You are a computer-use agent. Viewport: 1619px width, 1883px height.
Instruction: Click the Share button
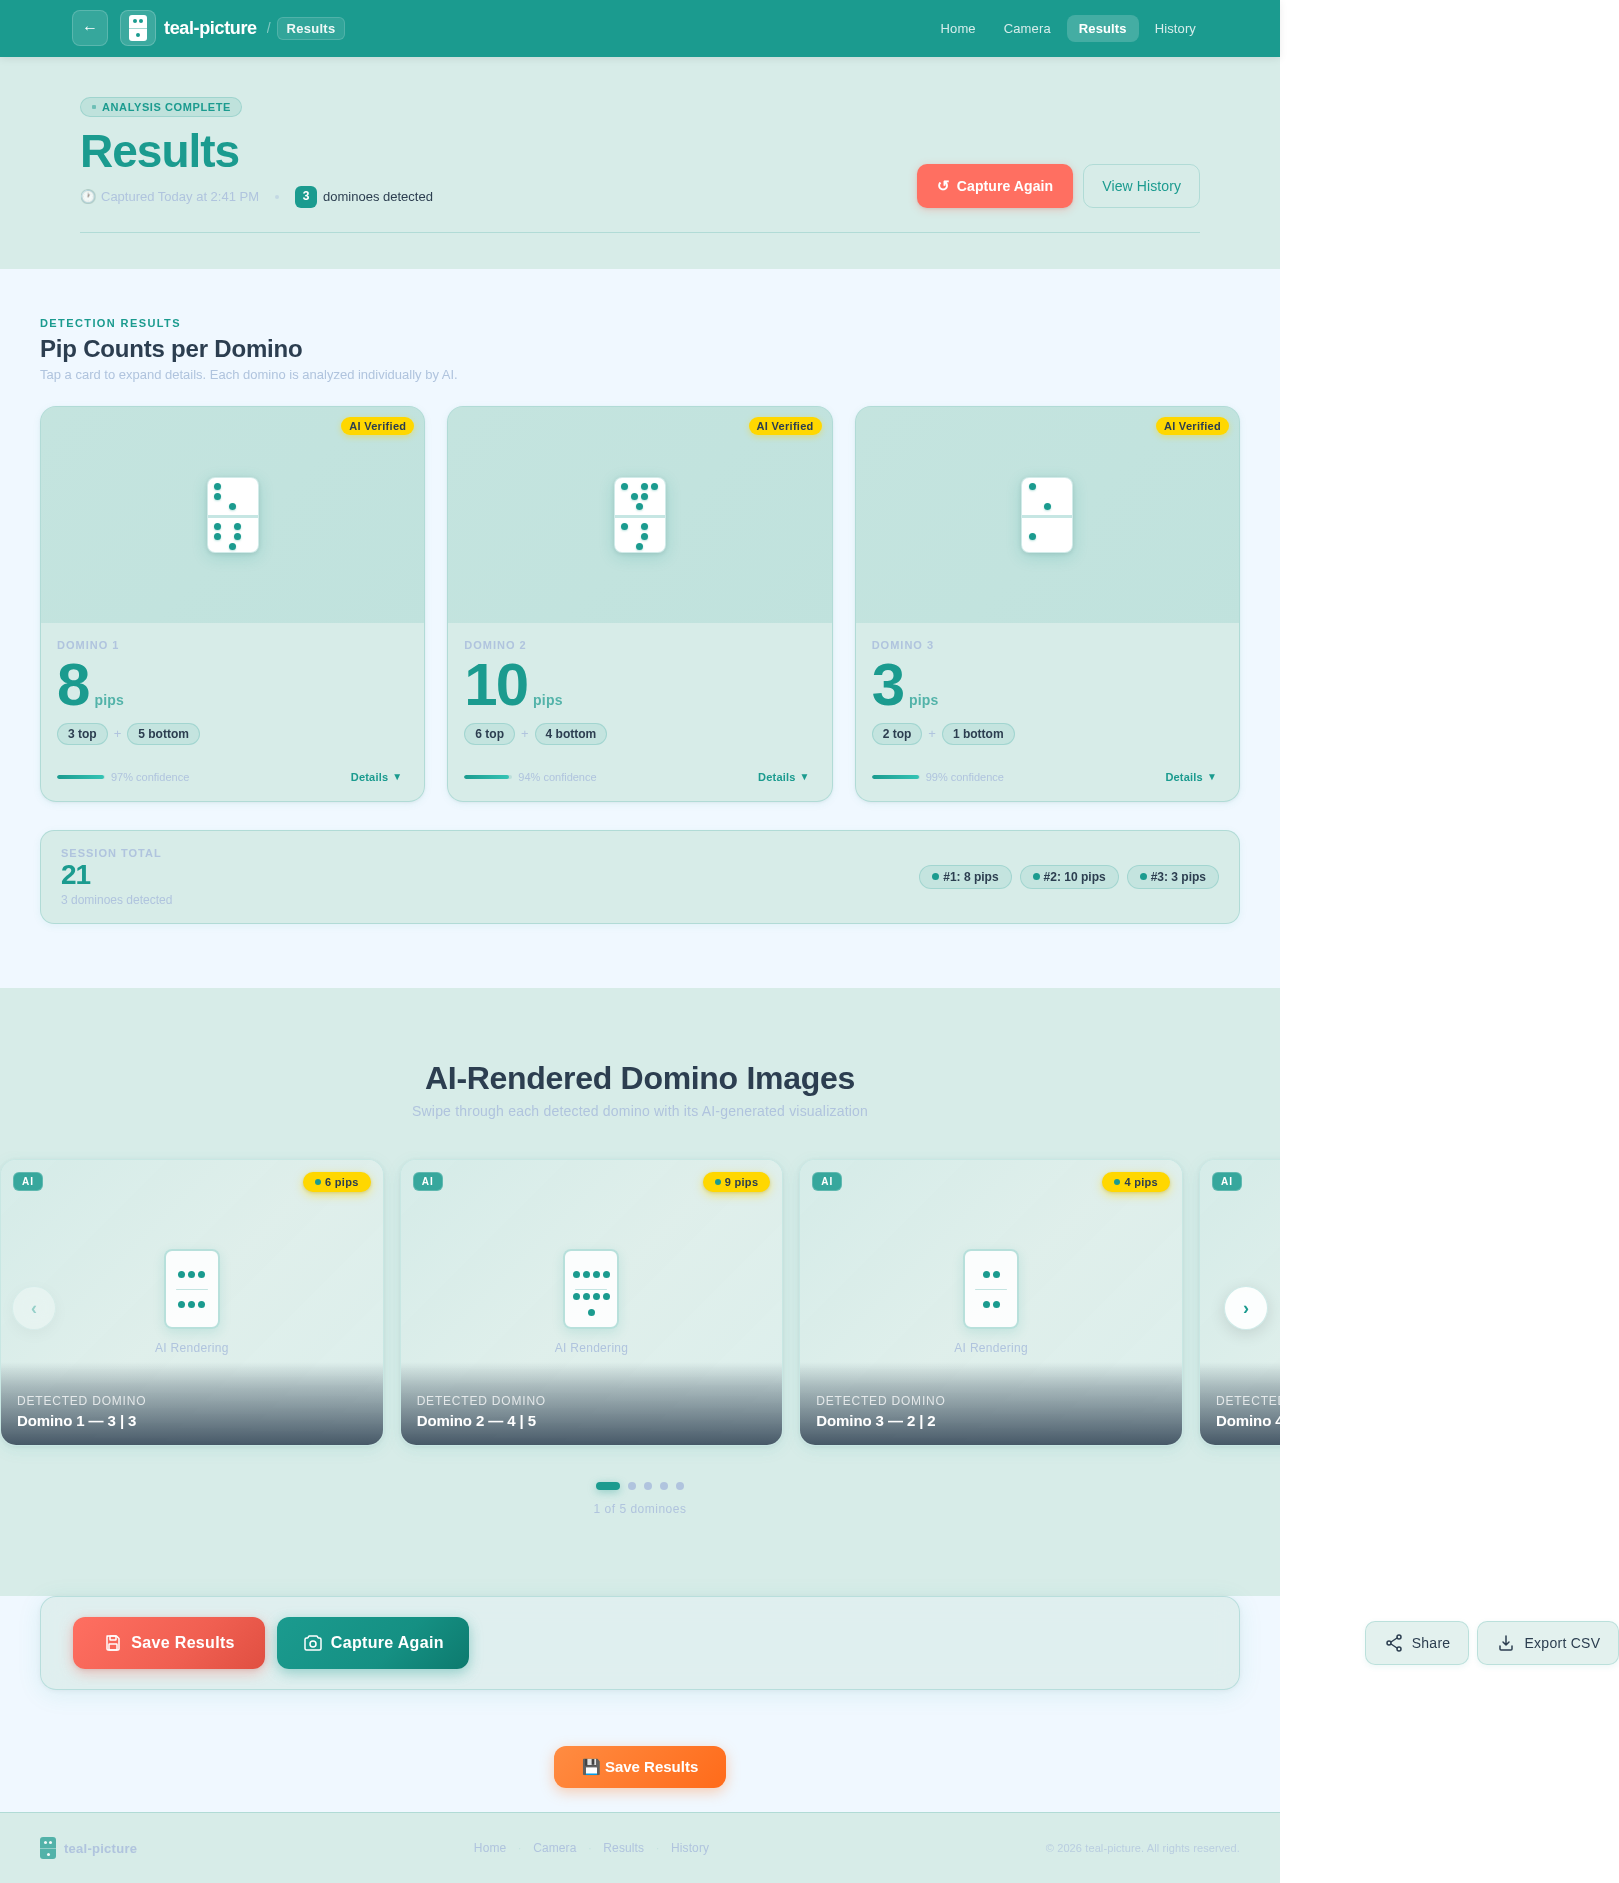[1417, 1643]
